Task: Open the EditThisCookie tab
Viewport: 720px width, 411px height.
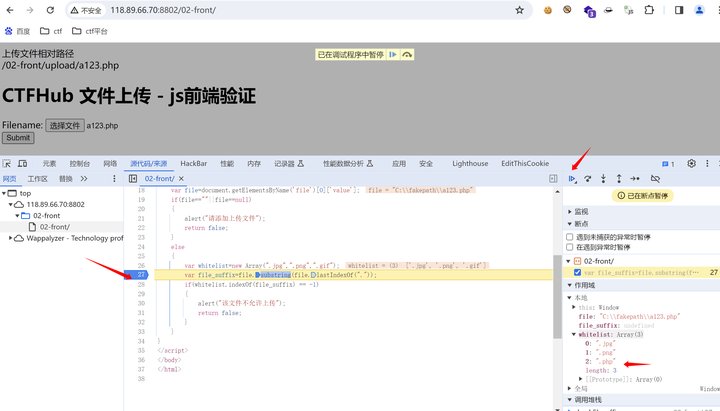Action: point(525,163)
